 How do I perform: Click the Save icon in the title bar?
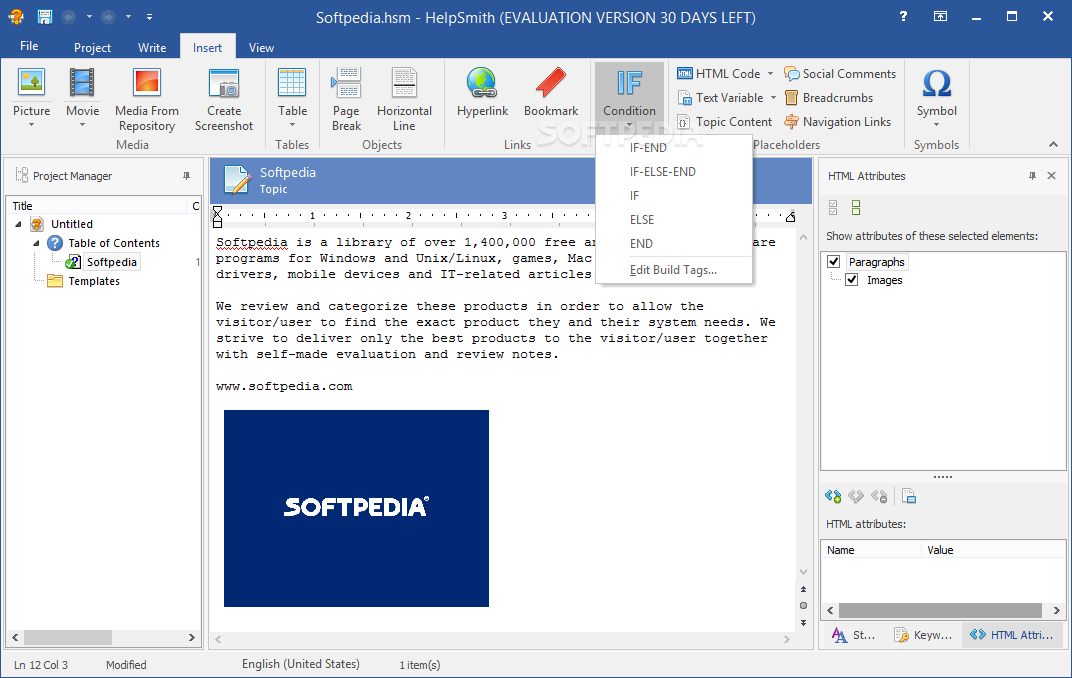coord(44,16)
